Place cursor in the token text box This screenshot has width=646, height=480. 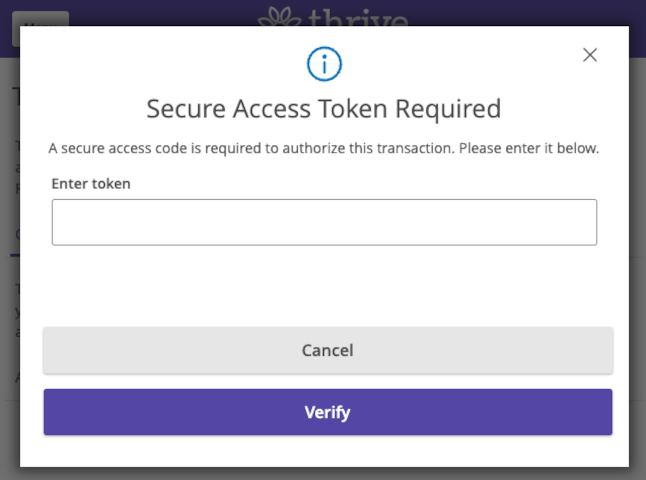[x=324, y=222]
